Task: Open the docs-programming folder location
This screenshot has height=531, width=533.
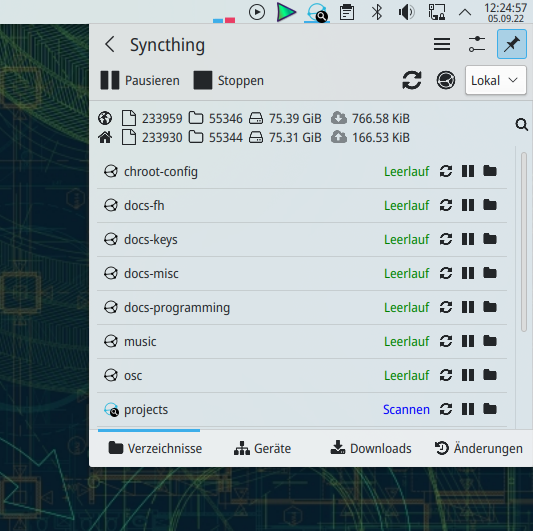Action: coord(490,307)
